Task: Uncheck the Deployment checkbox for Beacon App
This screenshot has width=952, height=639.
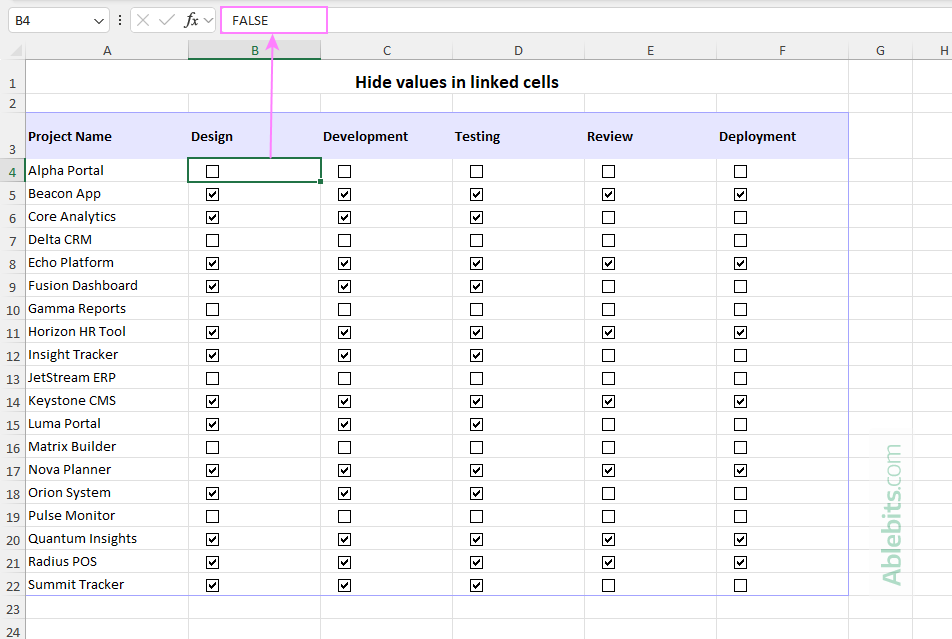Action: tap(740, 194)
